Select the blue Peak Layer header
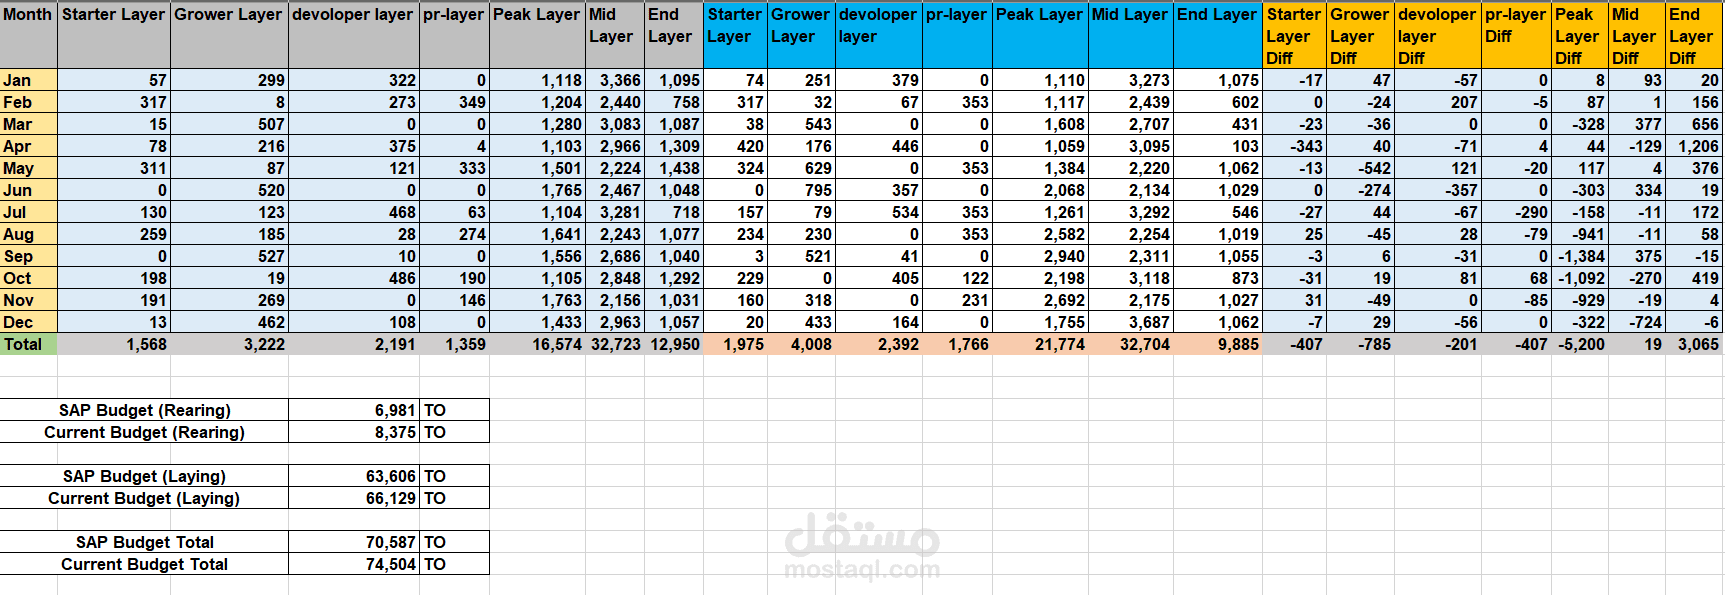Screen dimensions: 1725x595 (x=1040, y=36)
